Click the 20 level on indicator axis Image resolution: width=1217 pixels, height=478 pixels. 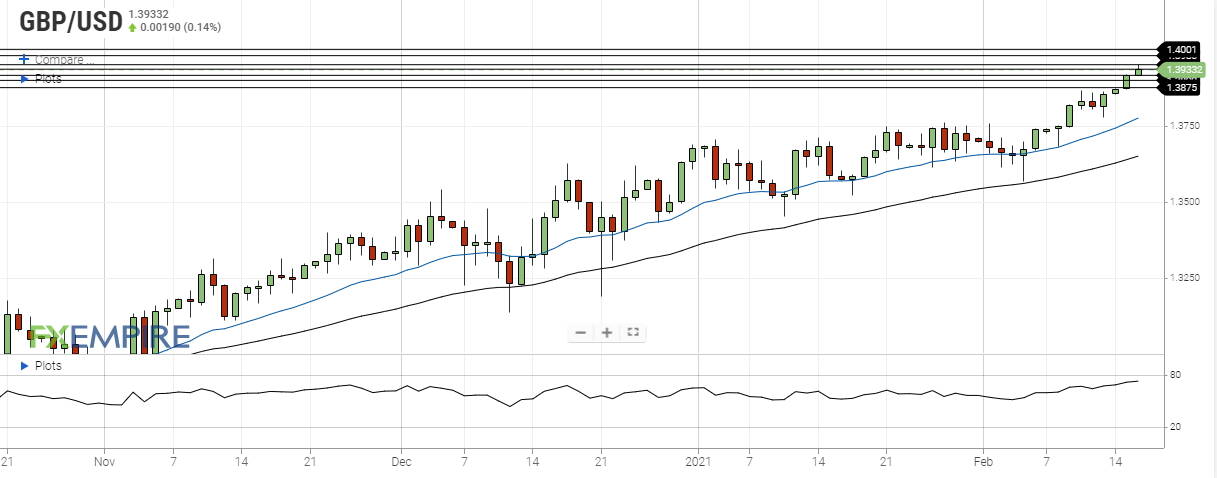pos(1175,427)
